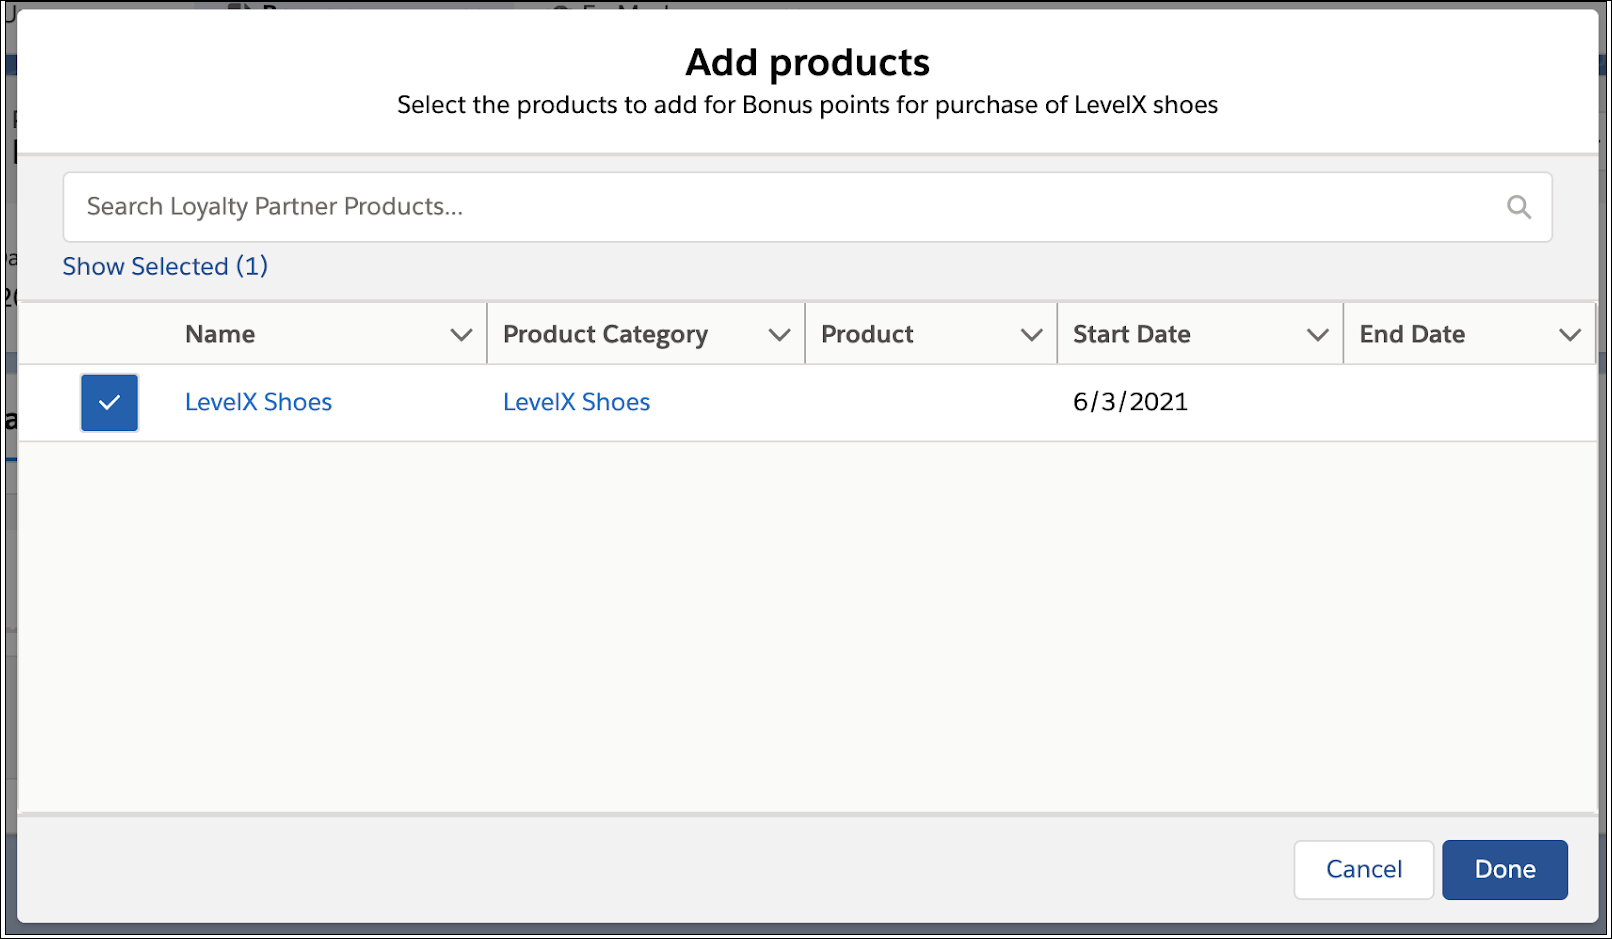Open the LevelX Shoes name link
The width and height of the screenshot is (1612, 939).
pyautogui.click(x=258, y=401)
